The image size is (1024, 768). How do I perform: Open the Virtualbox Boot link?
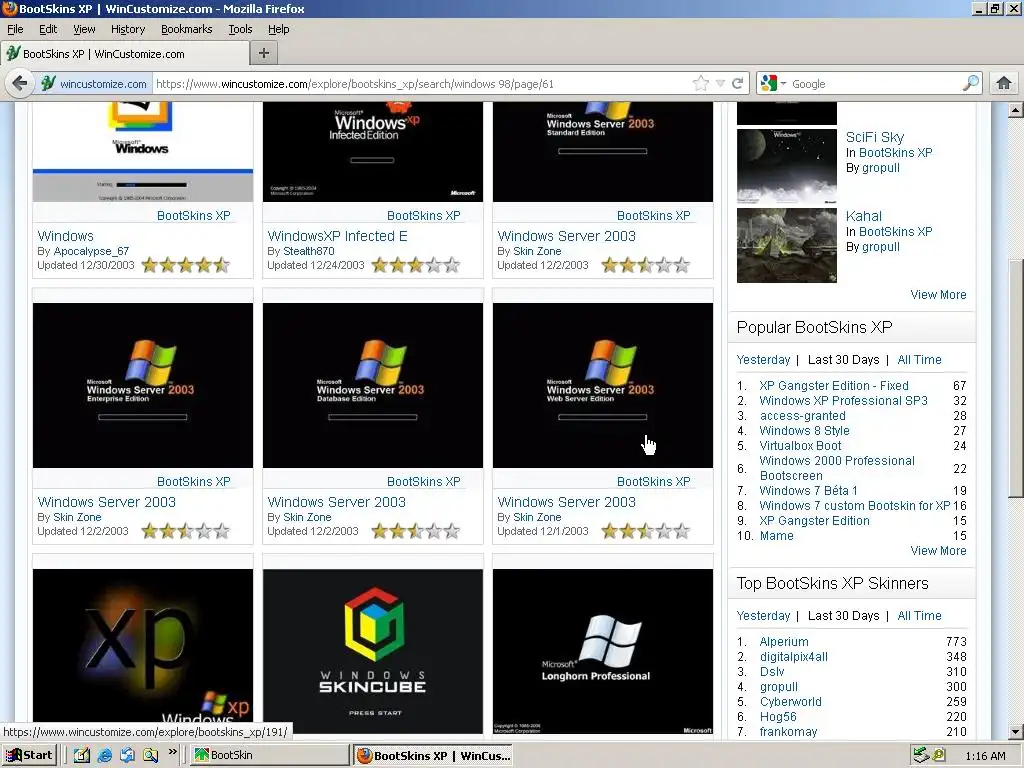point(800,446)
